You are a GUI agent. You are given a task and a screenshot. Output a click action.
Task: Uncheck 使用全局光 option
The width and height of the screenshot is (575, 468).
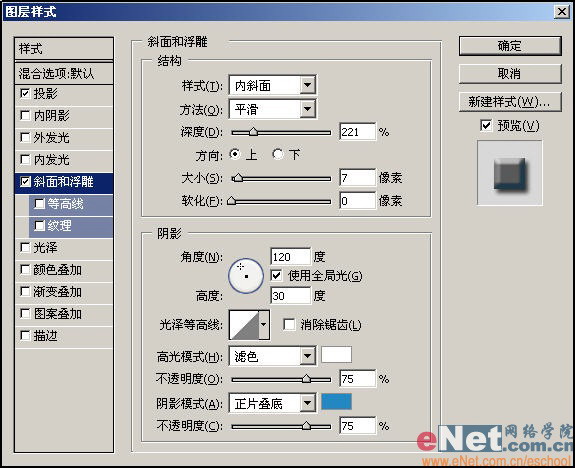point(276,275)
